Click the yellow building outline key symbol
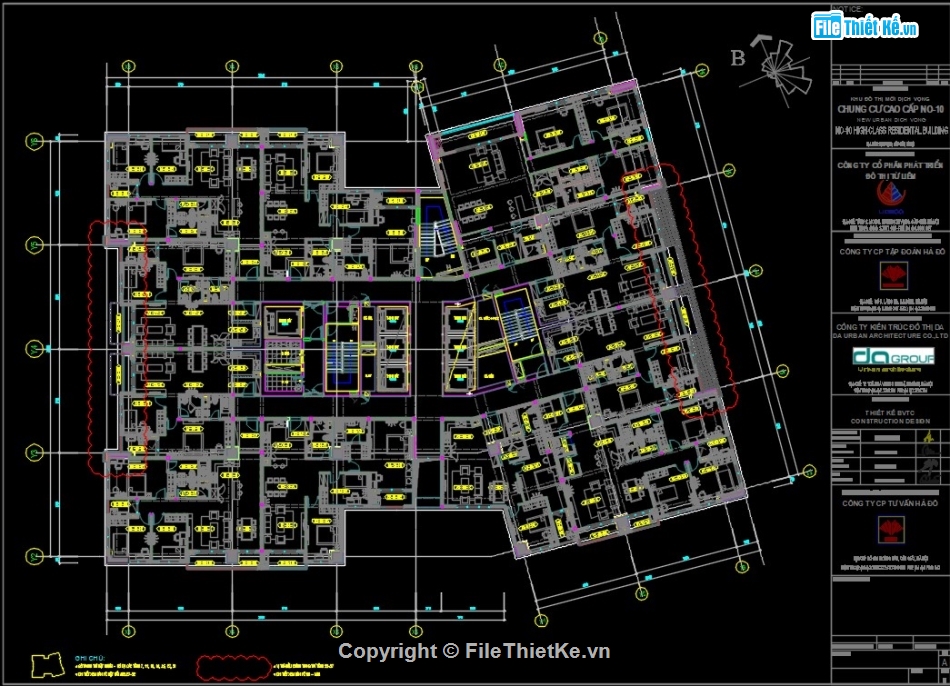This screenshot has height=686, width=950. click(49, 663)
